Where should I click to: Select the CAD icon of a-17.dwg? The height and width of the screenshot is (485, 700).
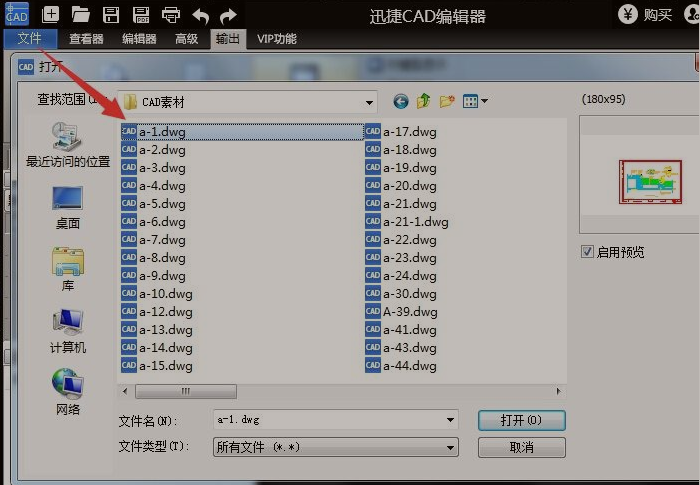coord(373,131)
